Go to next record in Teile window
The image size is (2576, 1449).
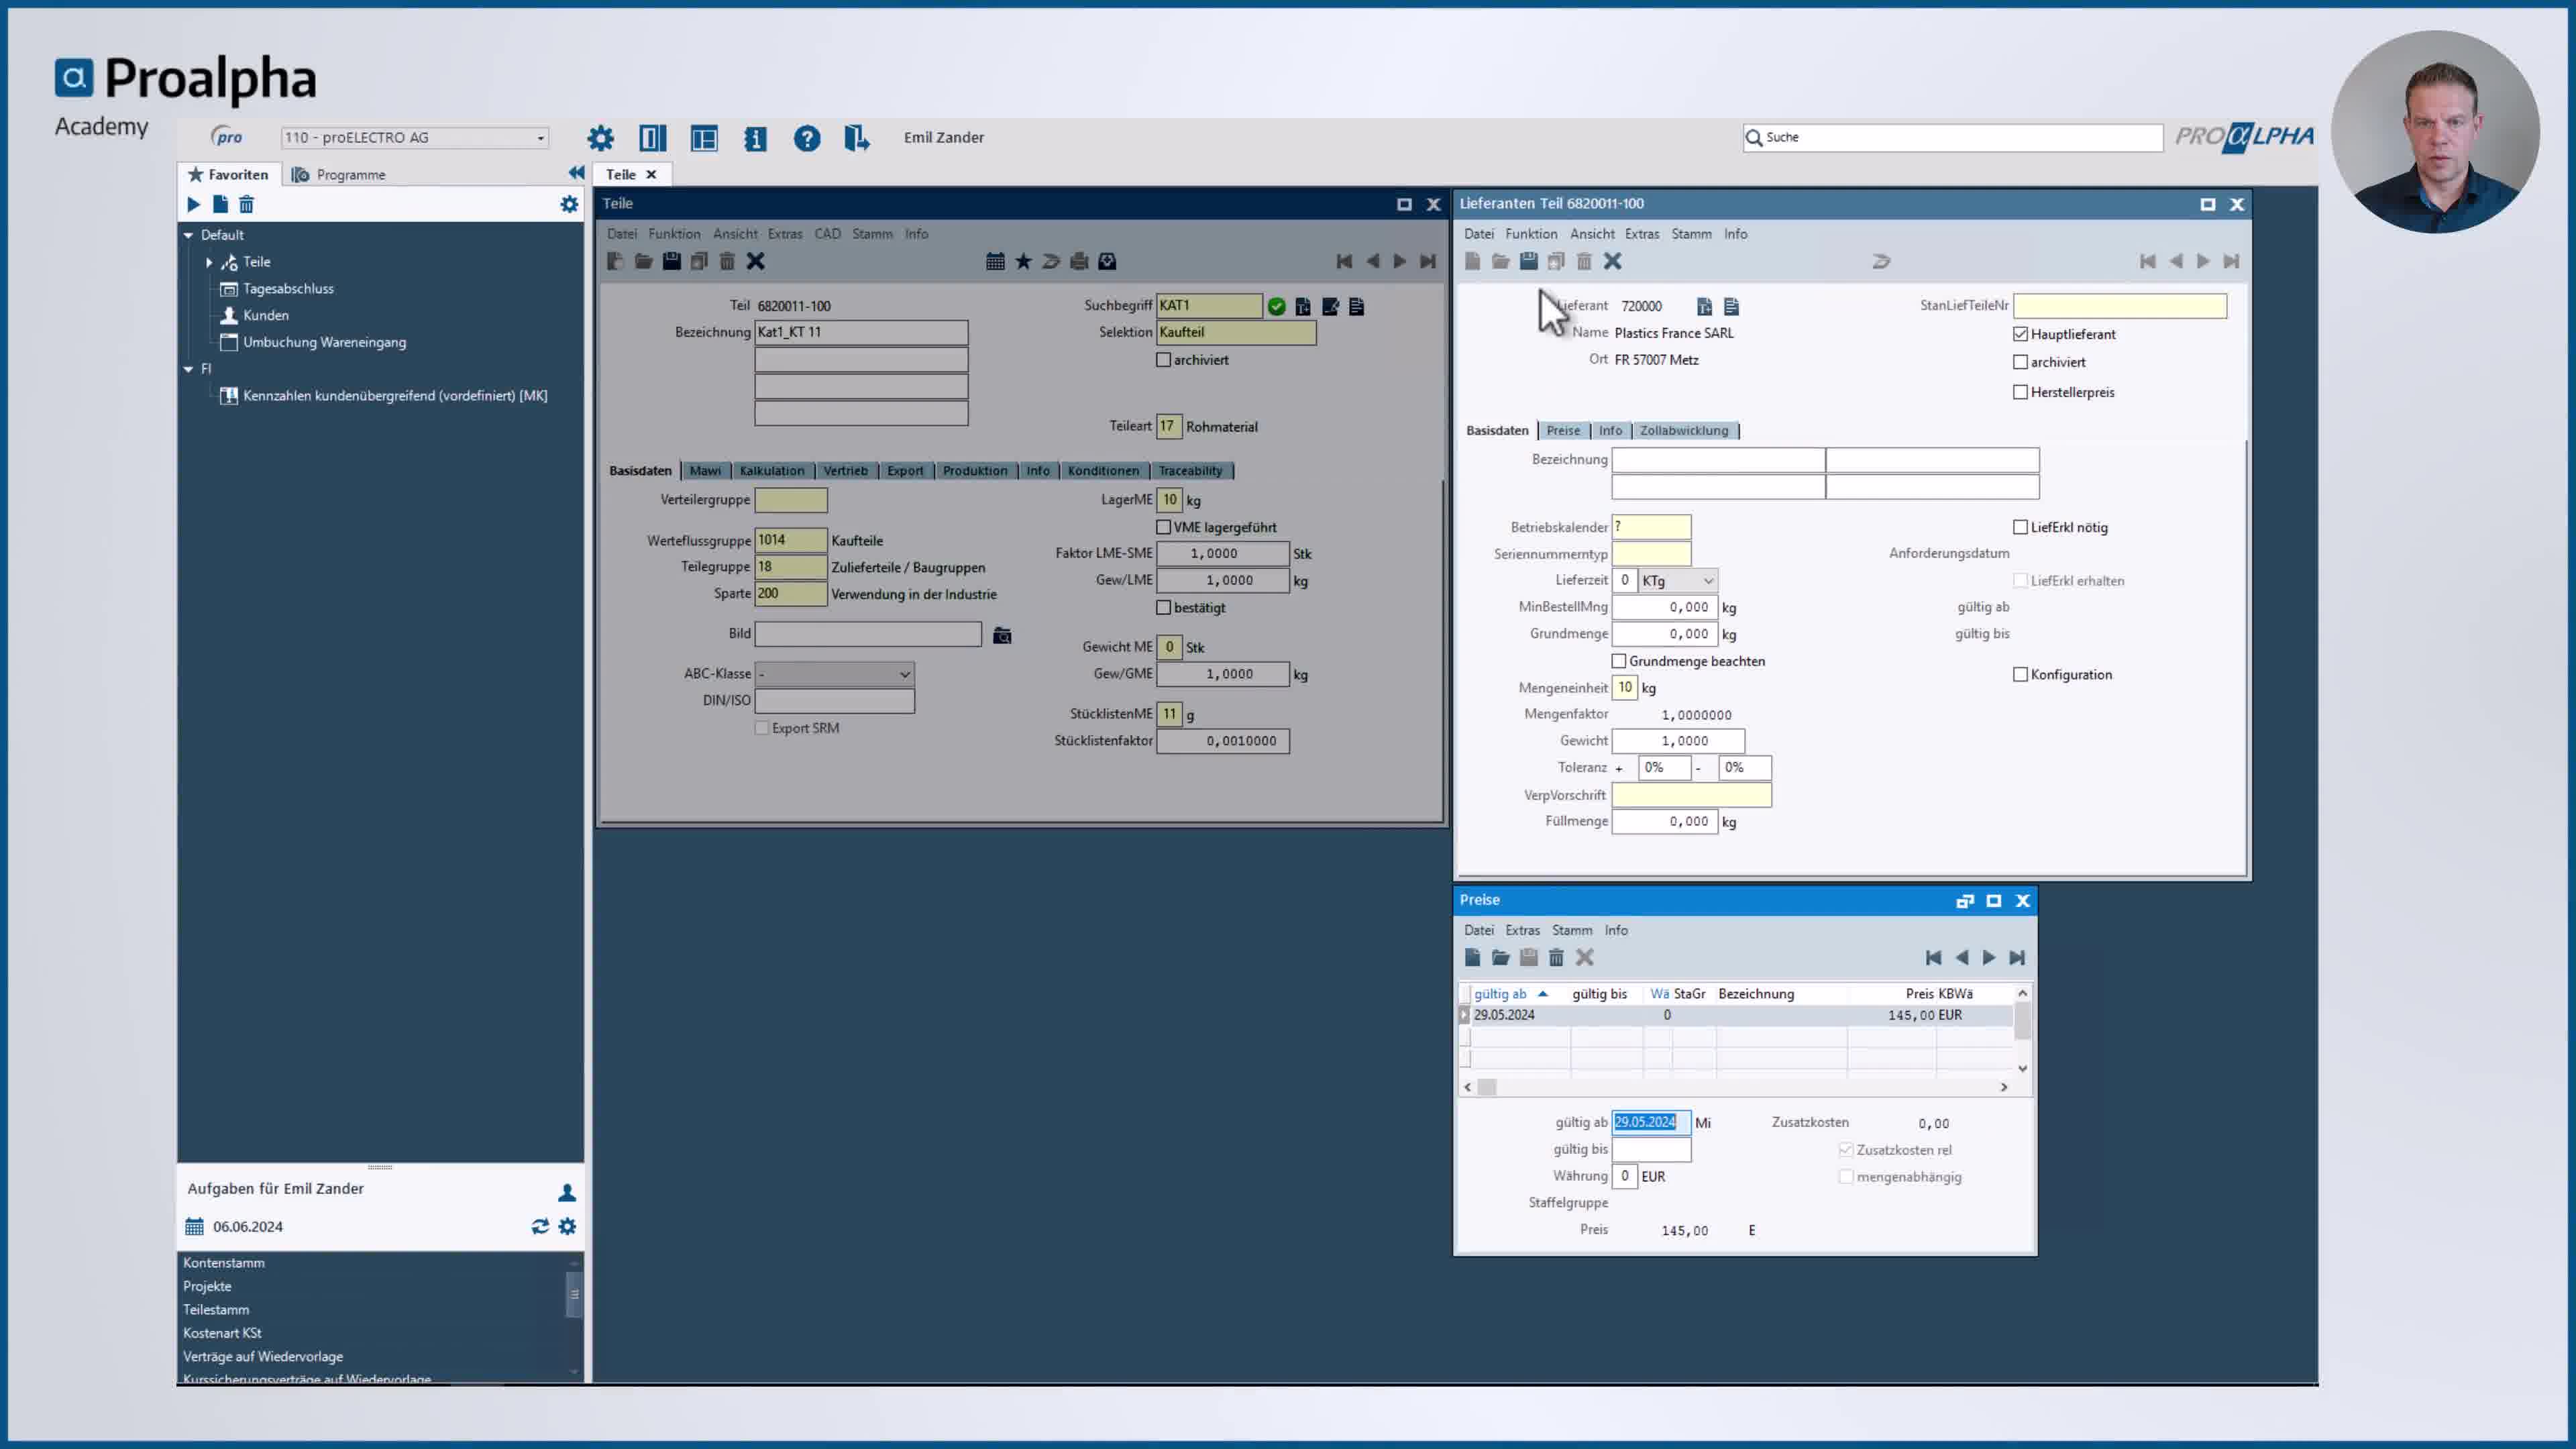tap(1400, 261)
